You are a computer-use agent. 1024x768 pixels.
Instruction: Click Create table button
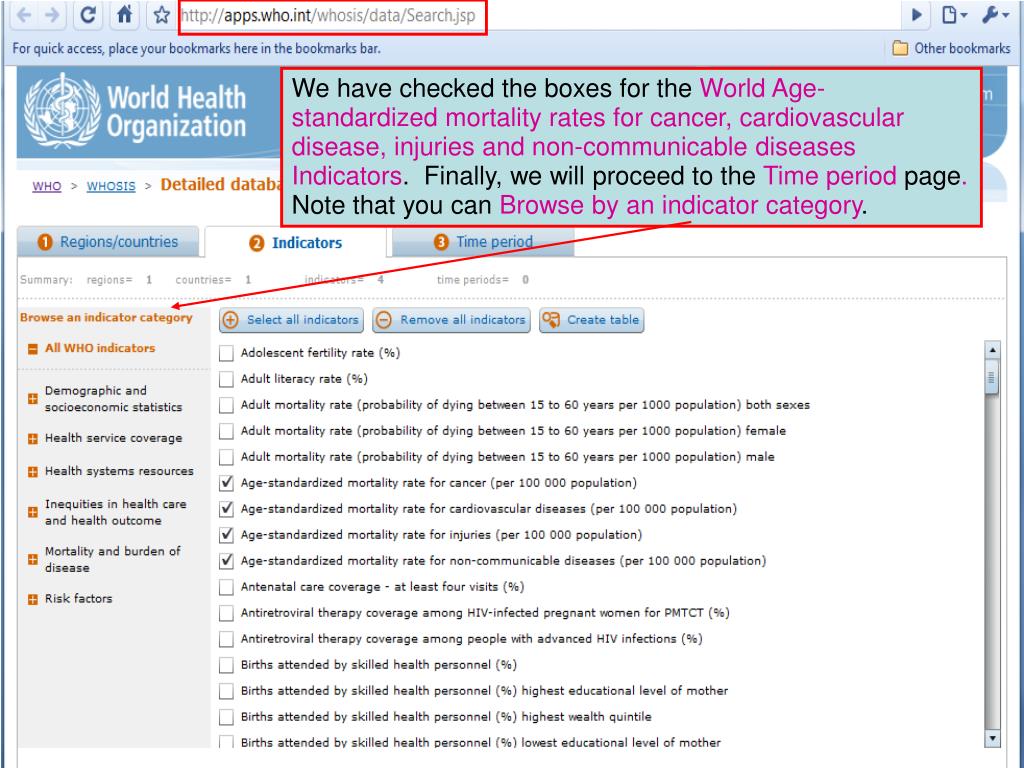click(x=592, y=320)
